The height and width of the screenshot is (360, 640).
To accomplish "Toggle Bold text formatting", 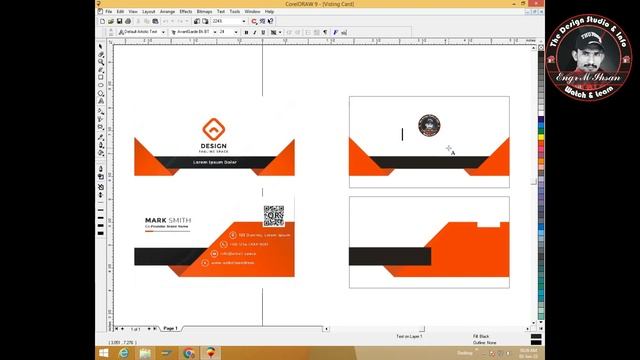I will point(246,32).
